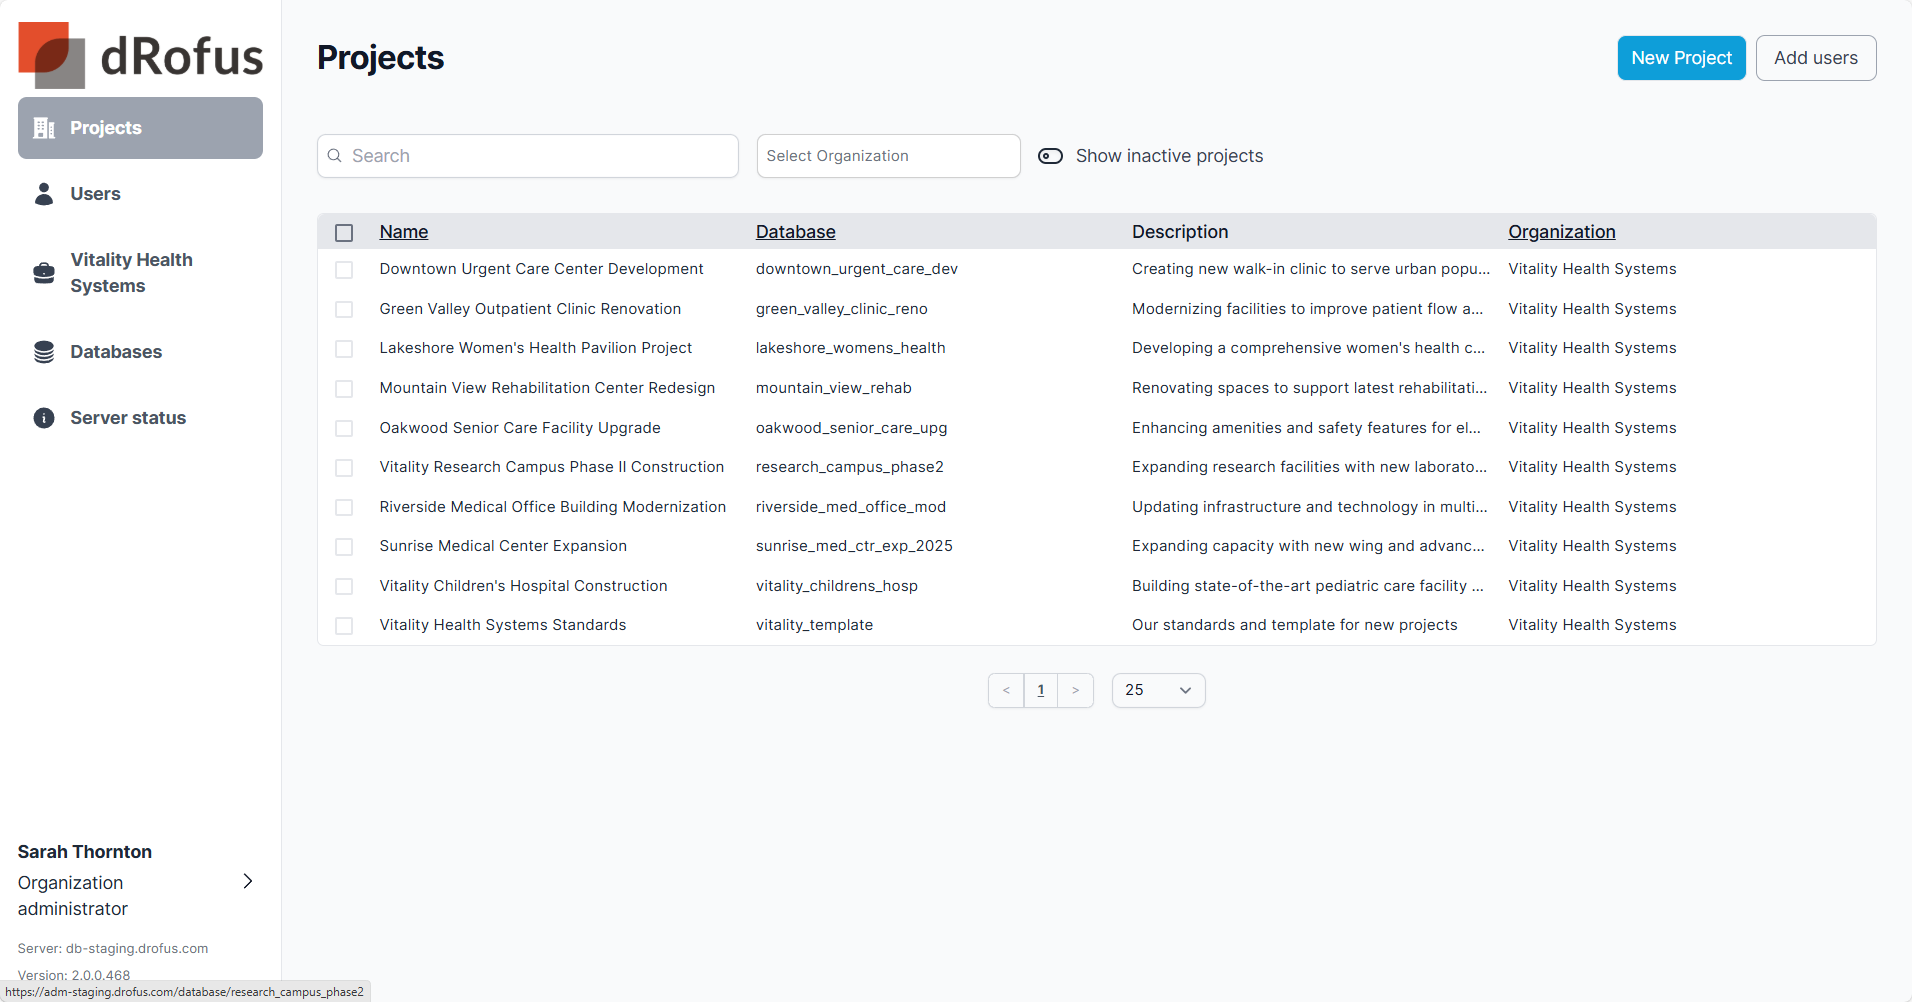Open the Select Organization dropdown

click(x=888, y=156)
